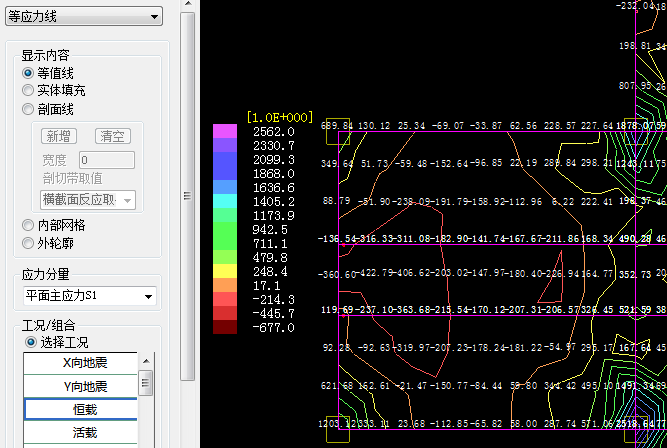Click load case list scroll up arrow
667x448 pixels.
coord(146,361)
